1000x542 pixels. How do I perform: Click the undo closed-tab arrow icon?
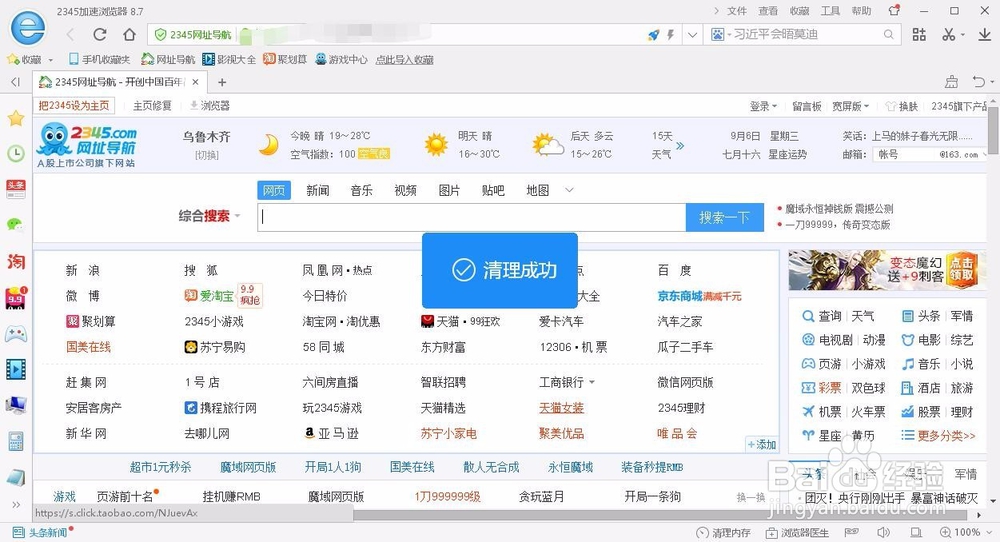(x=979, y=82)
